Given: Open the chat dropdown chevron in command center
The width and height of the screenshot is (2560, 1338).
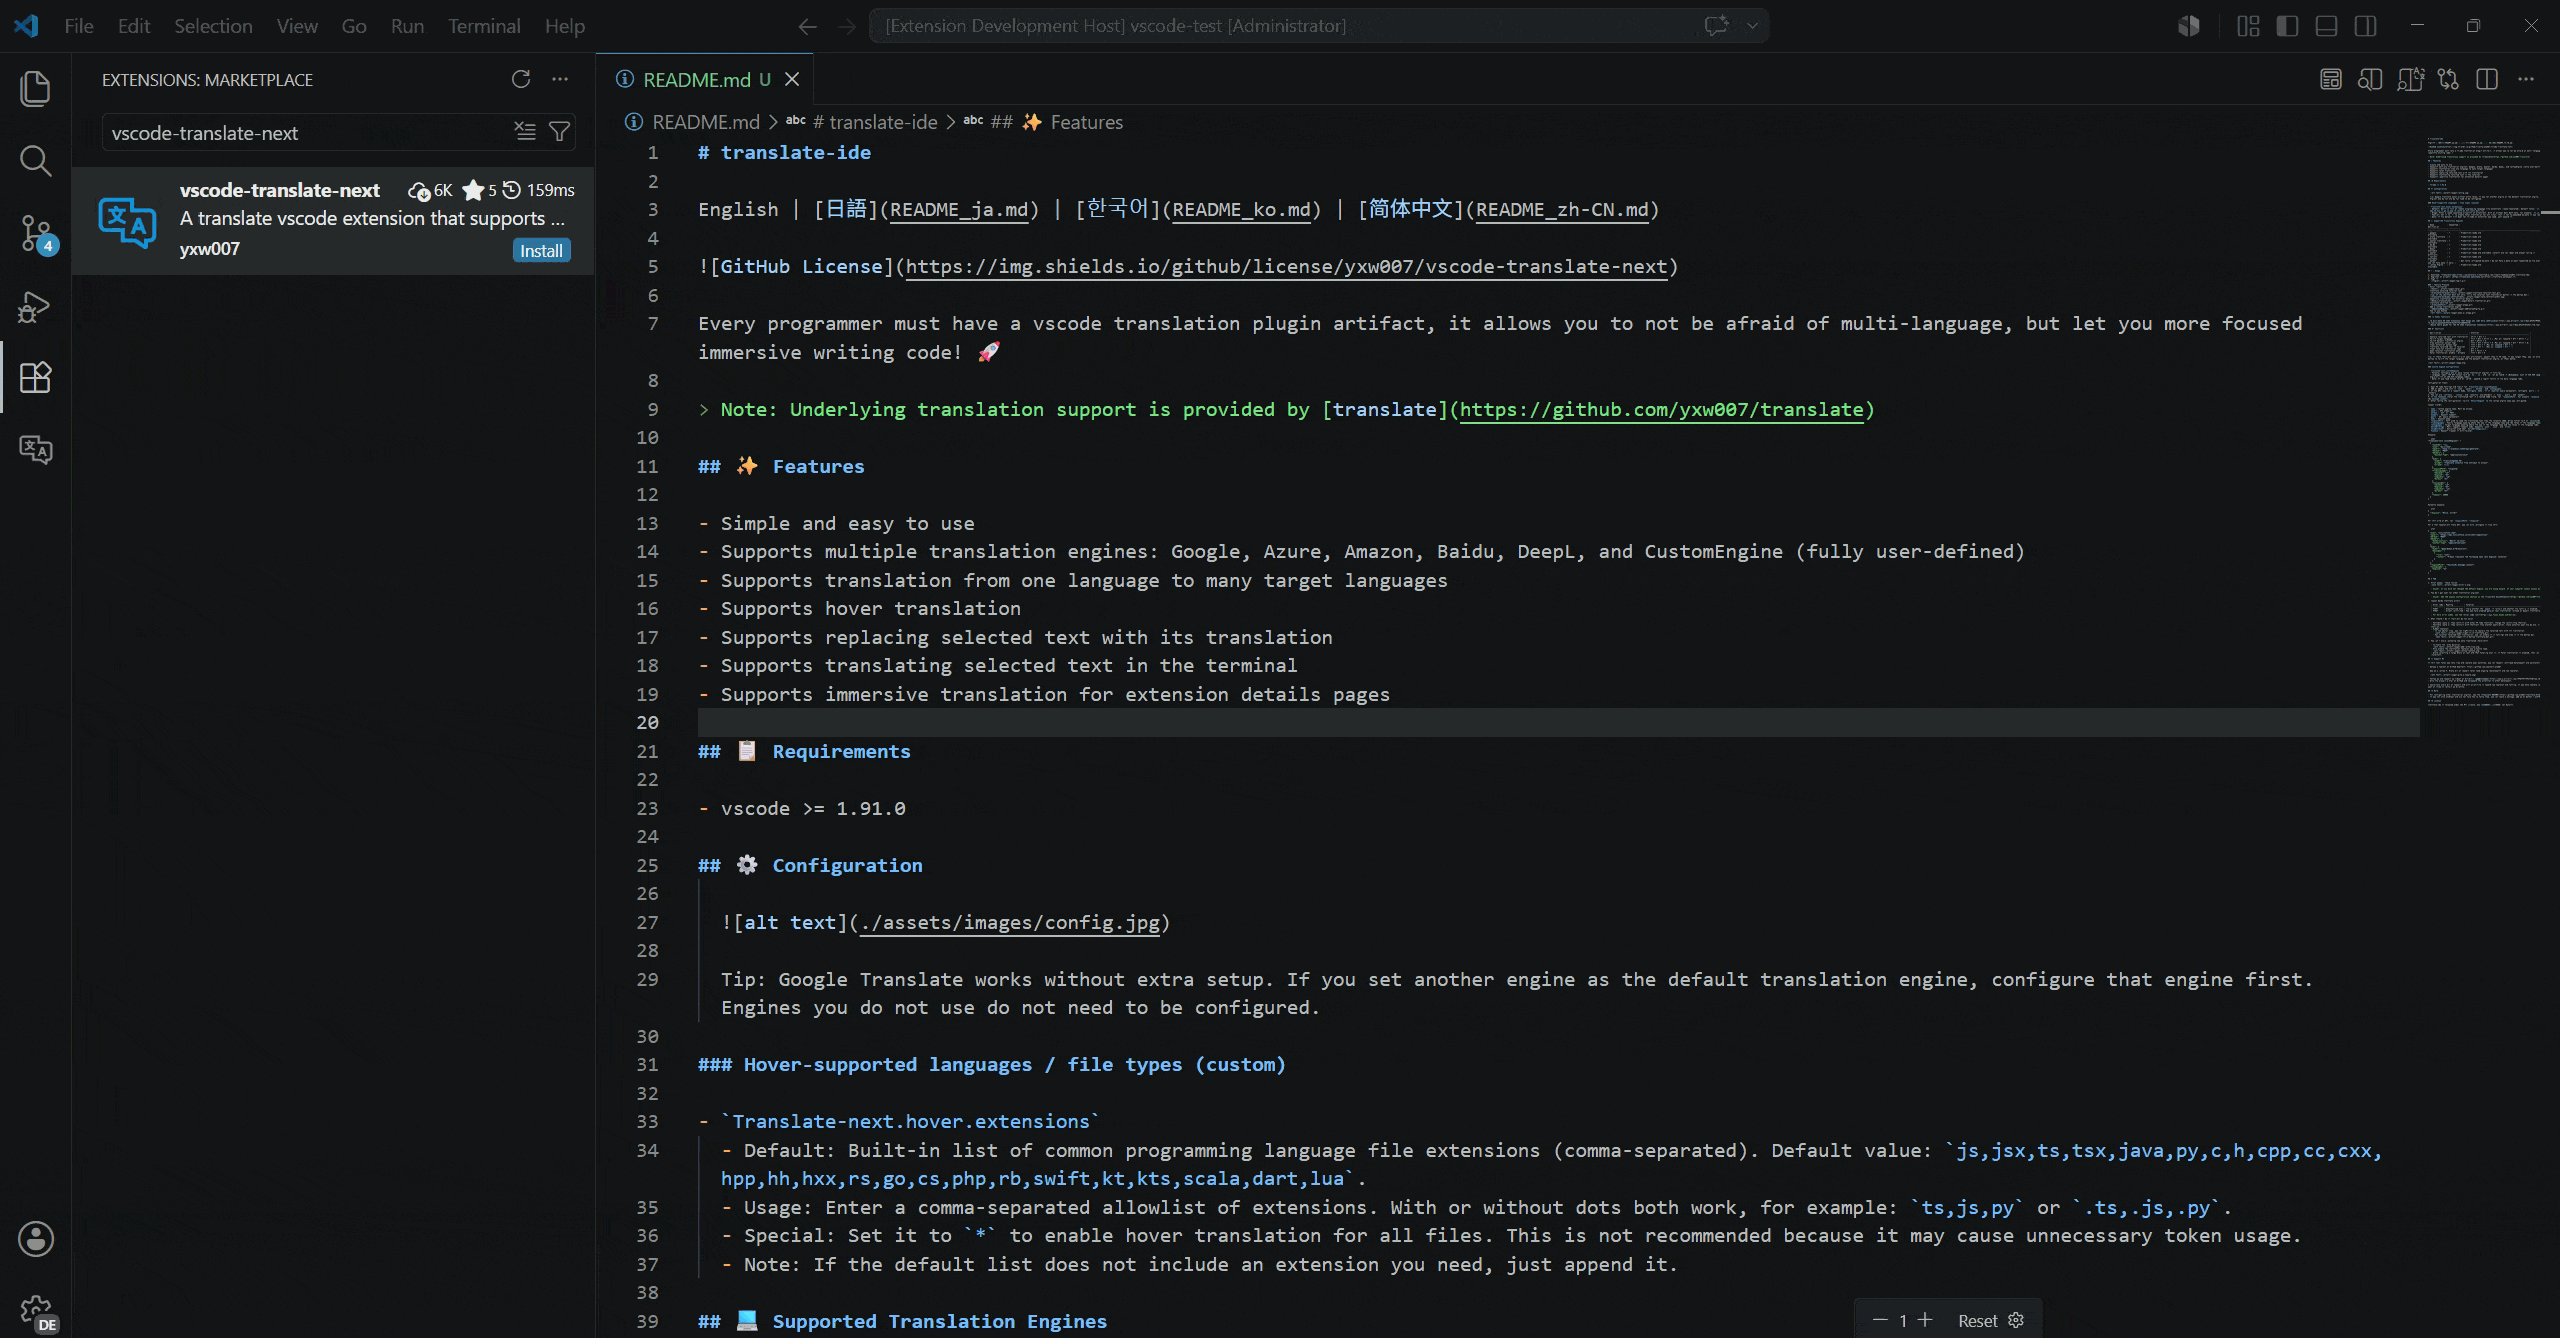Looking at the screenshot, I should coord(1752,26).
